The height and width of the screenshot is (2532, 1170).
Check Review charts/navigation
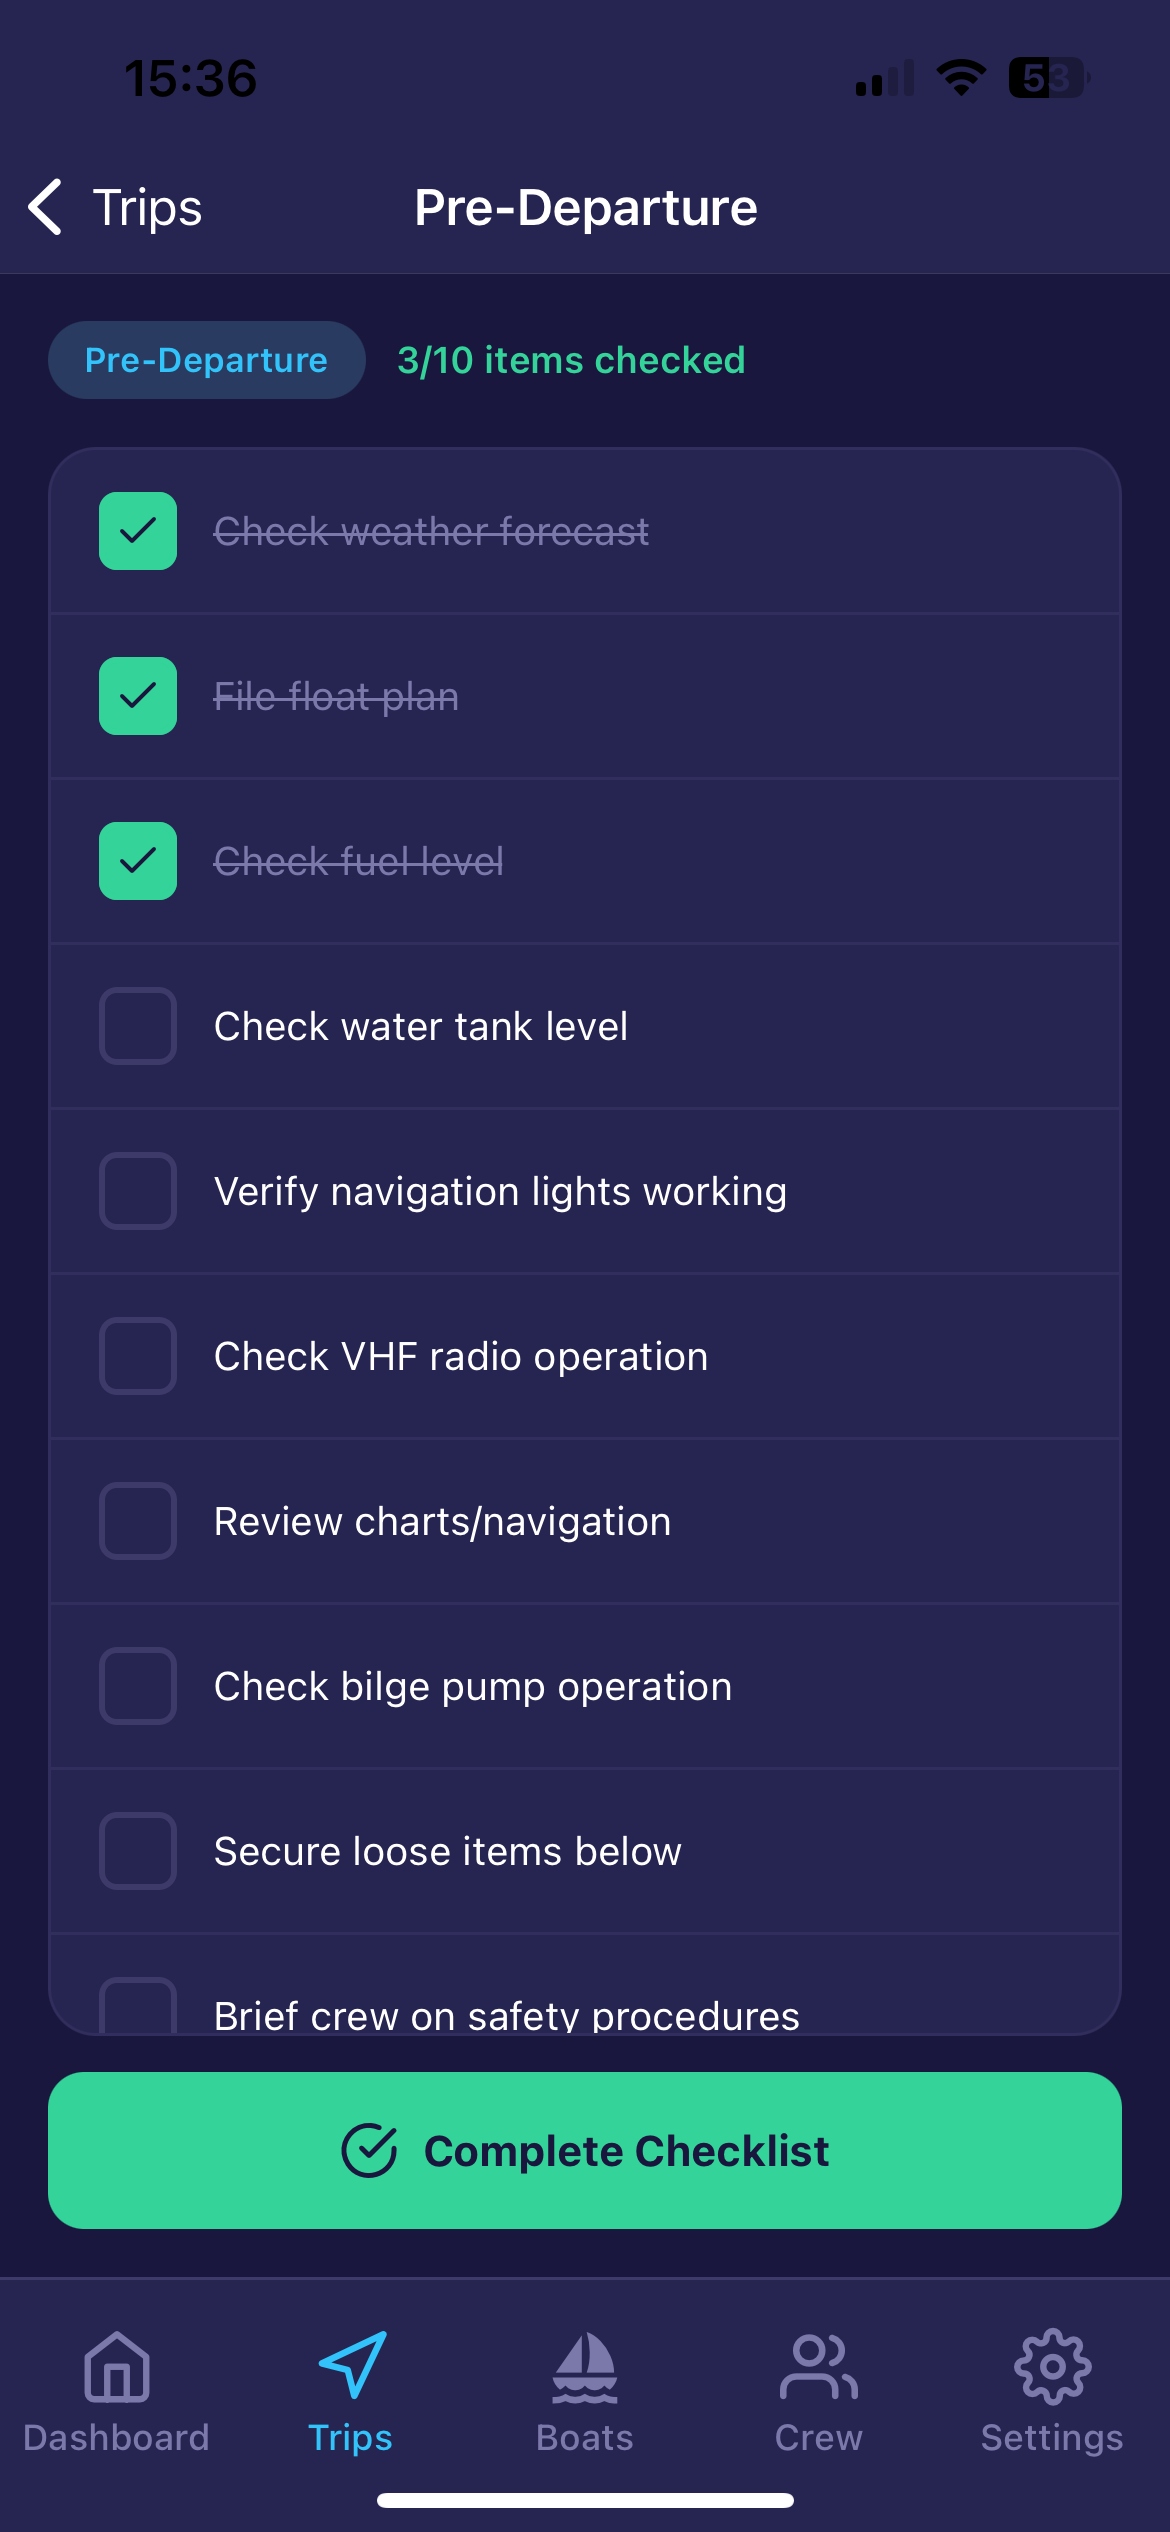137,1521
